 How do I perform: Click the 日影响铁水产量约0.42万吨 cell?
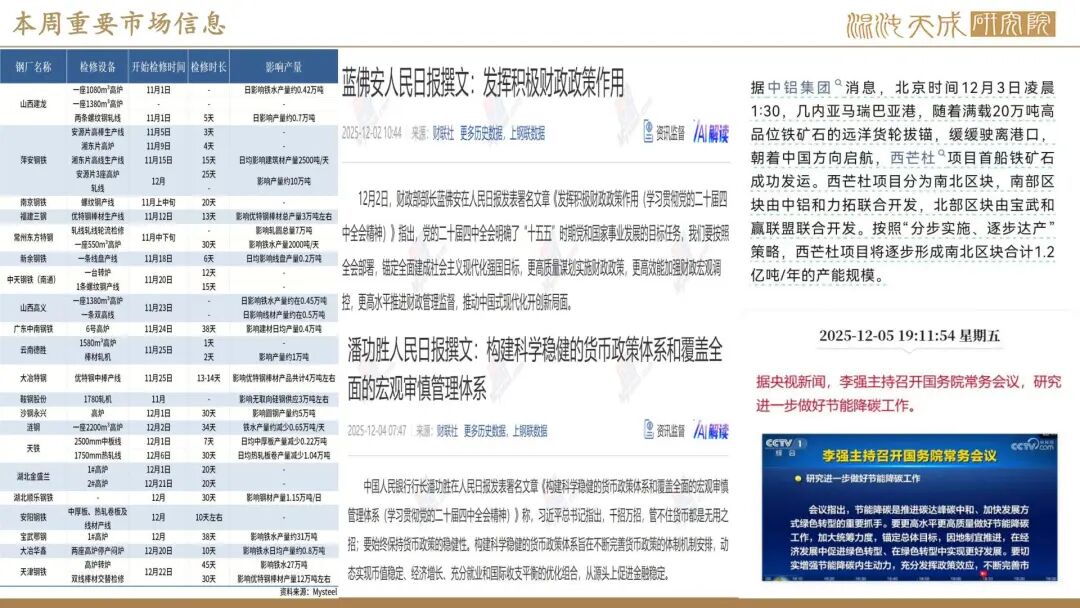click(284, 90)
